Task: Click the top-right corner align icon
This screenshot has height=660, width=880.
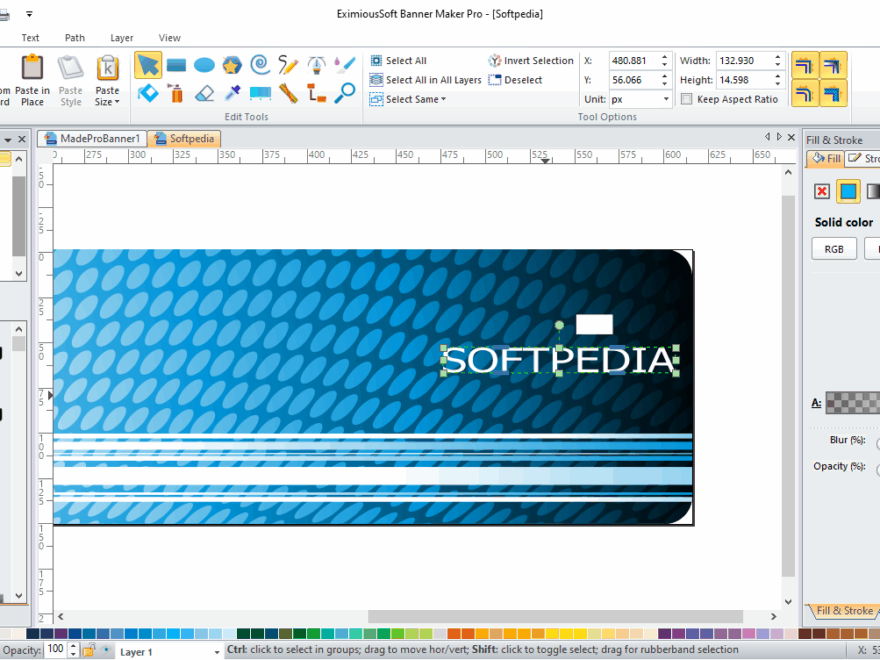Action: [x=833, y=65]
